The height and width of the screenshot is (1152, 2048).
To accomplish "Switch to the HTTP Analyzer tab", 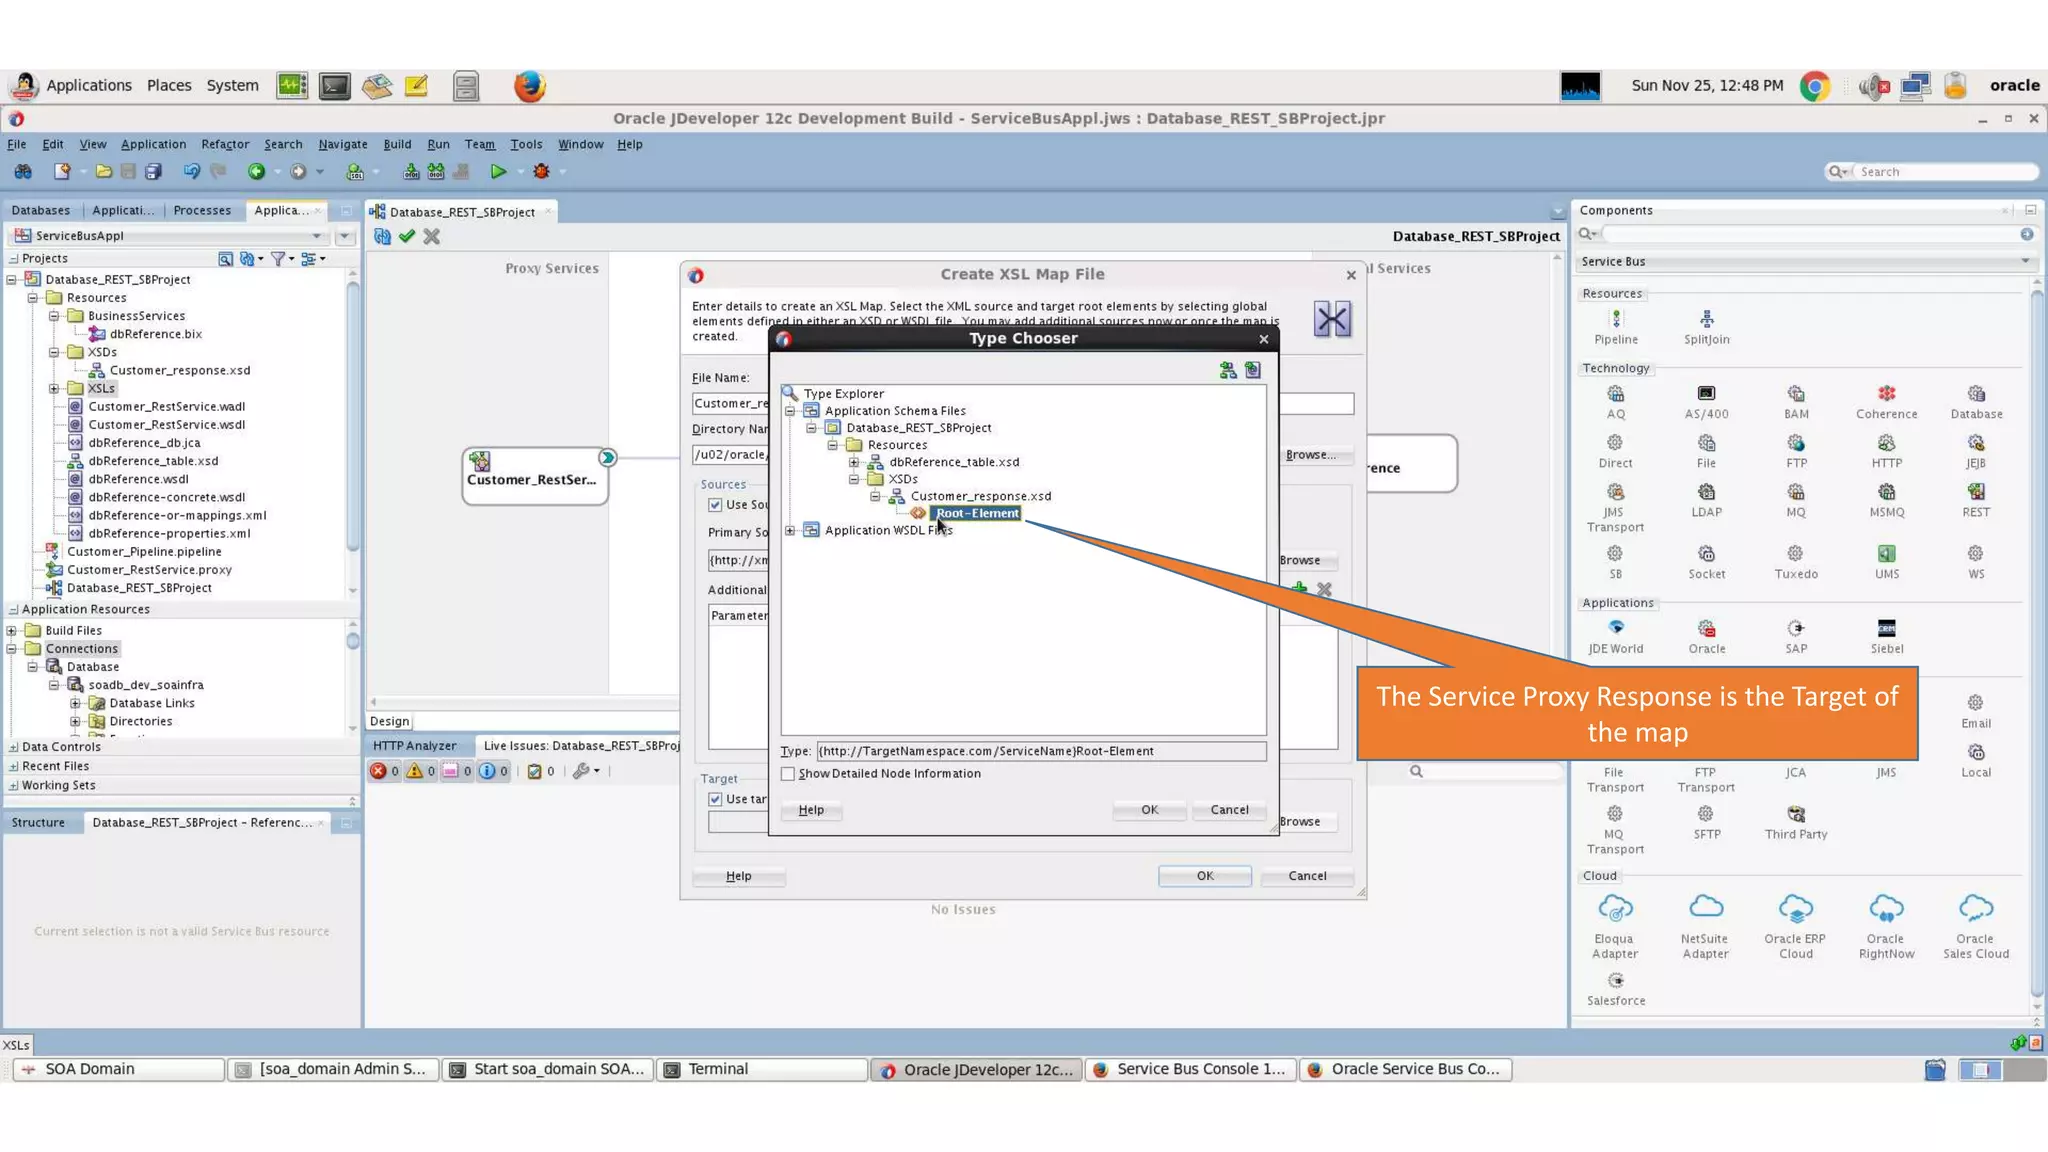I will [415, 746].
